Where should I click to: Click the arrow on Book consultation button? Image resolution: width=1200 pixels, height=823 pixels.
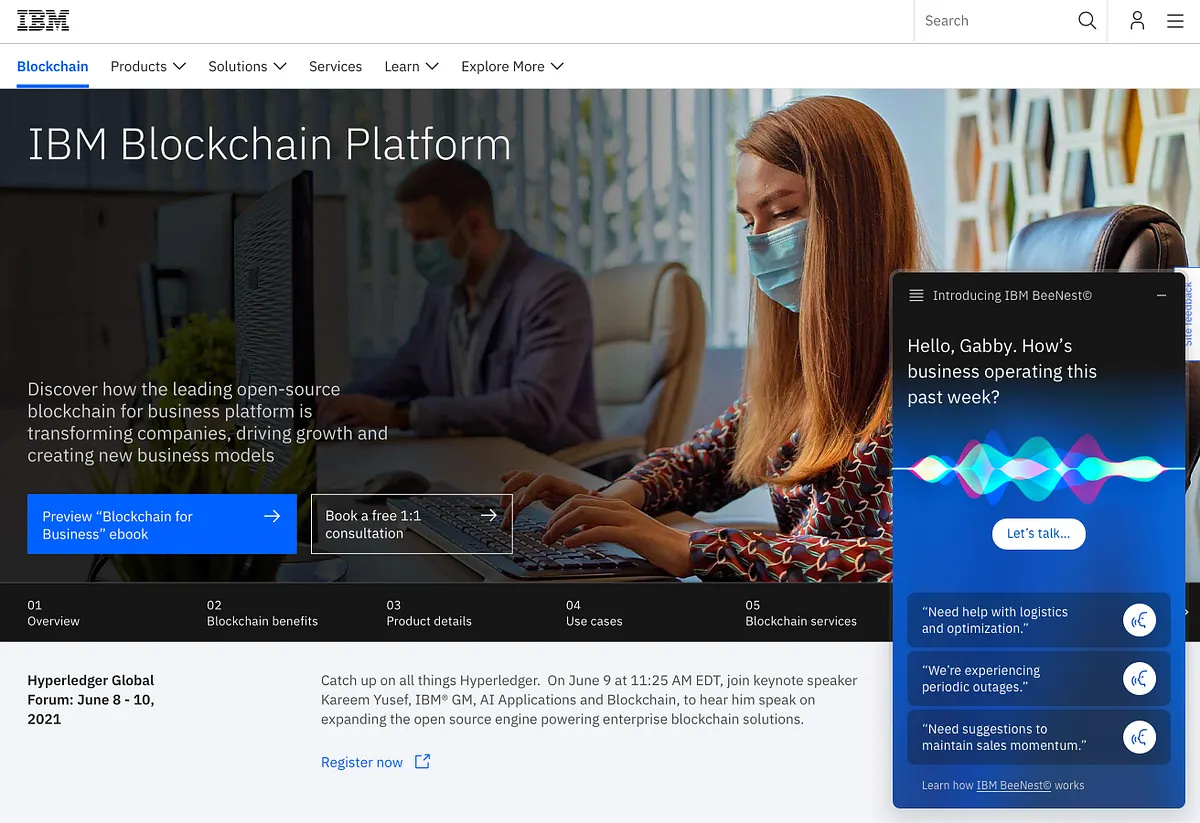[489, 515]
